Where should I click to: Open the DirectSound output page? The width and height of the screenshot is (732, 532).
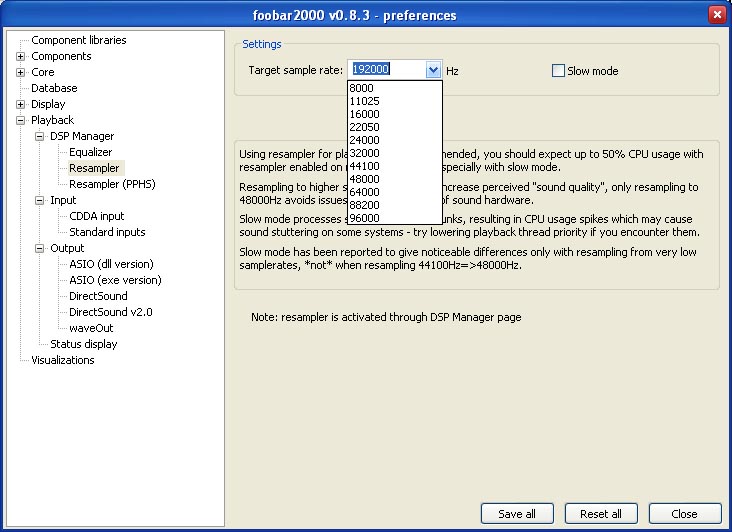tap(98, 296)
